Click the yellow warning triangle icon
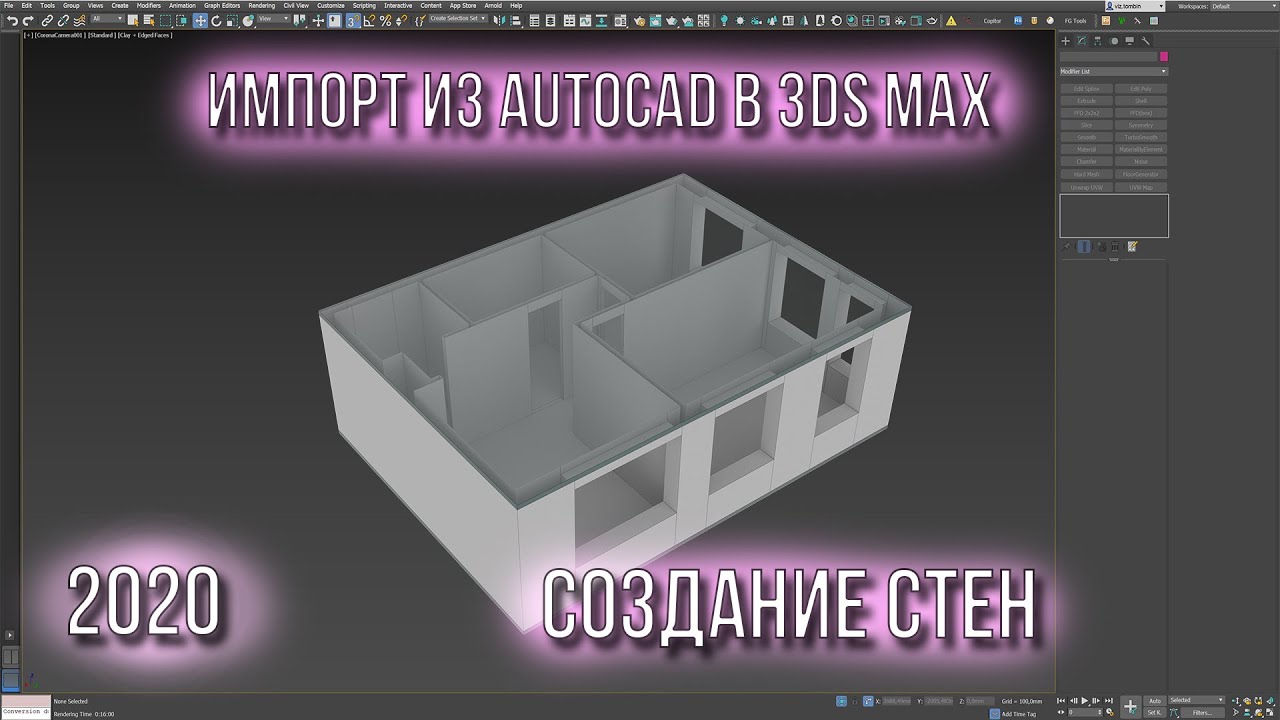 (951, 20)
